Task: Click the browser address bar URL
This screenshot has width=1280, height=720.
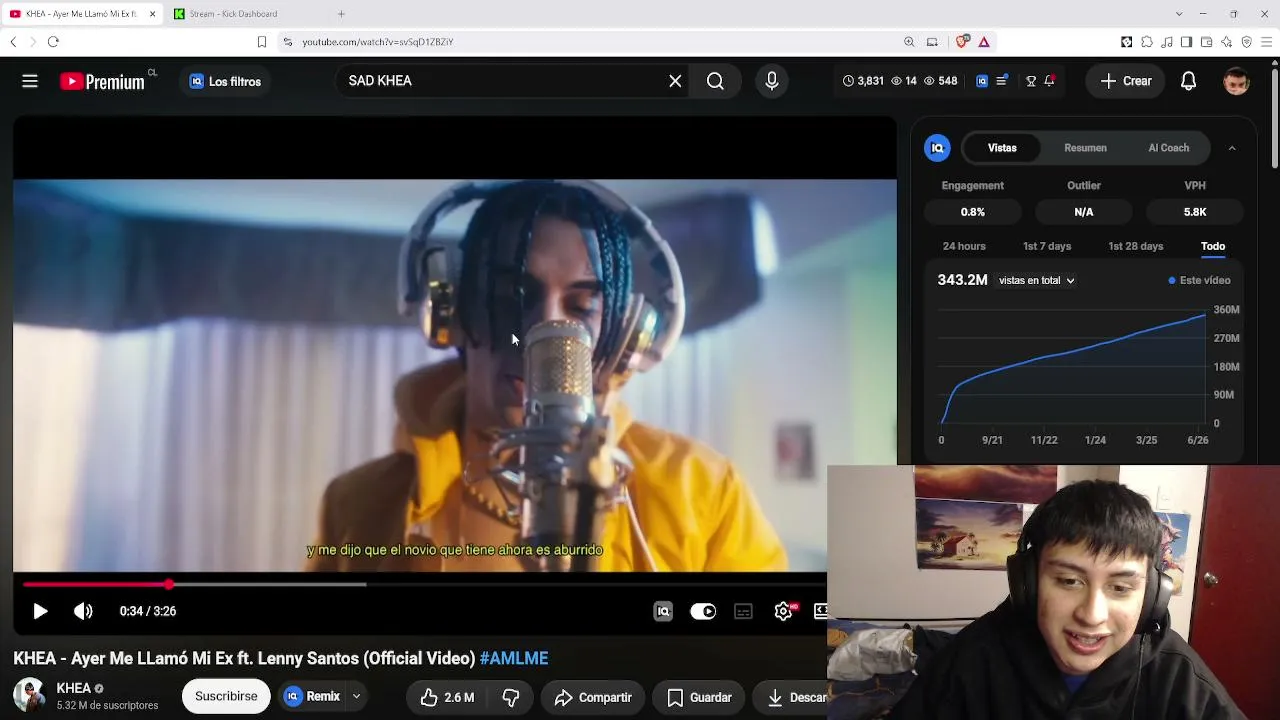Action: (x=378, y=42)
